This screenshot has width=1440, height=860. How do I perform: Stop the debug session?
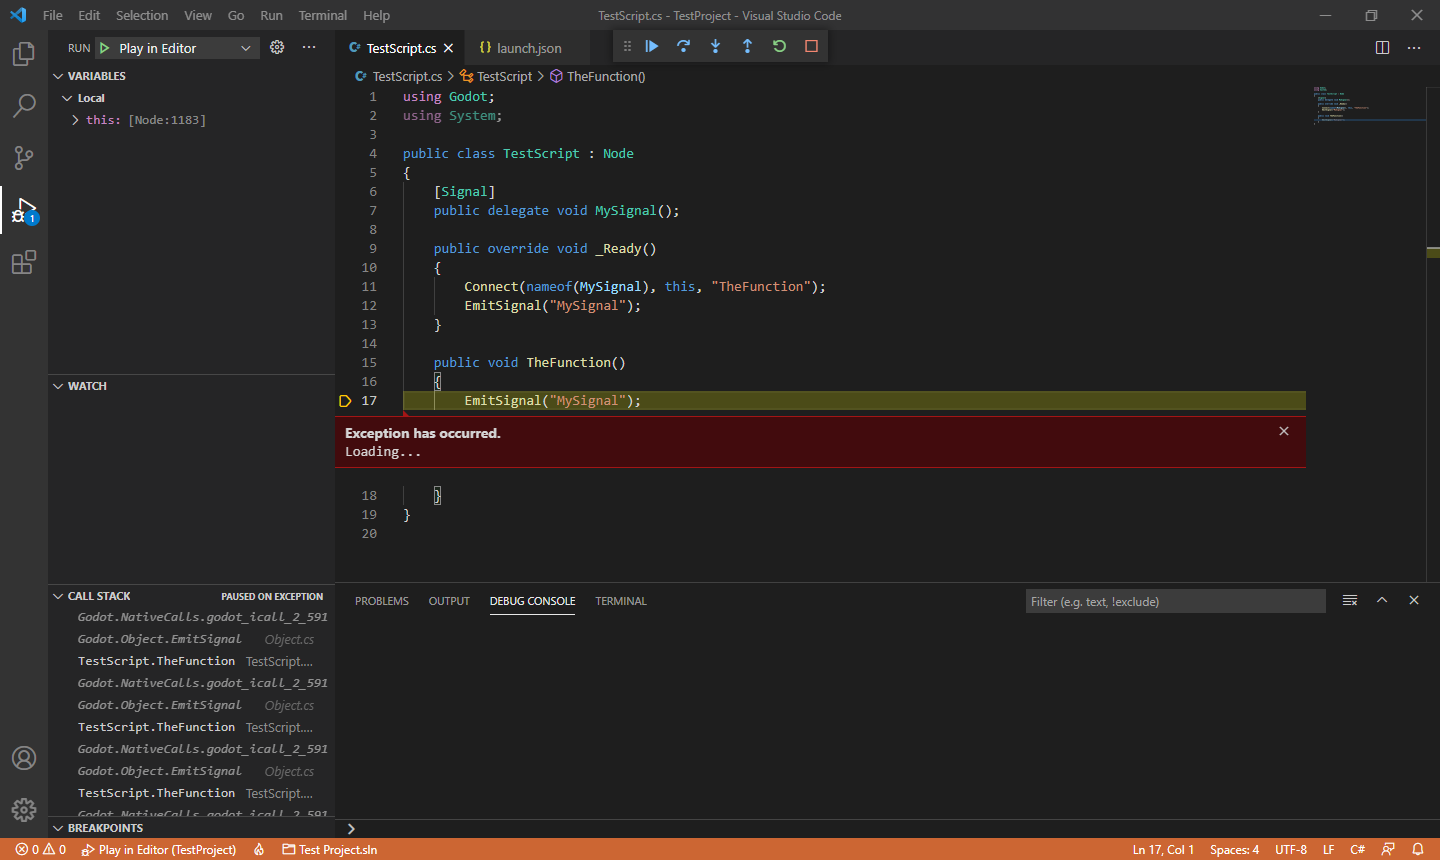click(812, 46)
